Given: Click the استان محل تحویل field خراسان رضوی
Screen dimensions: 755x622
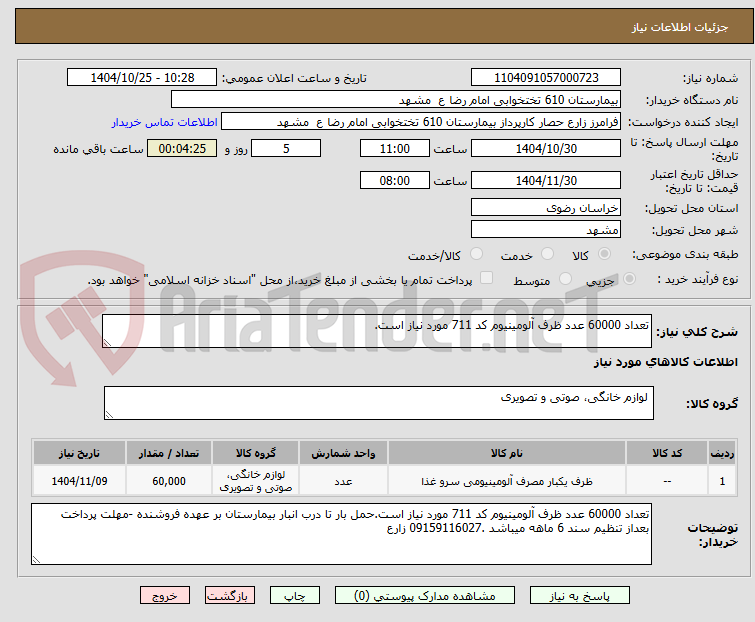Looking at the screenshot, I should click(546, 207).
